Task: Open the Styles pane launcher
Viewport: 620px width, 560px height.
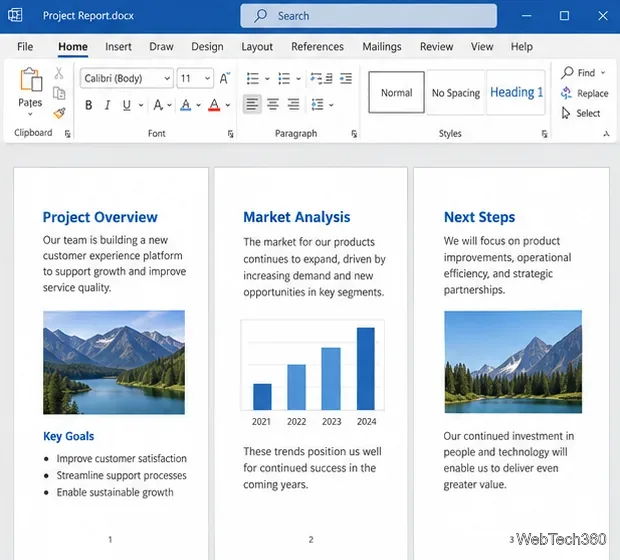Action: (x=544, y=134)
